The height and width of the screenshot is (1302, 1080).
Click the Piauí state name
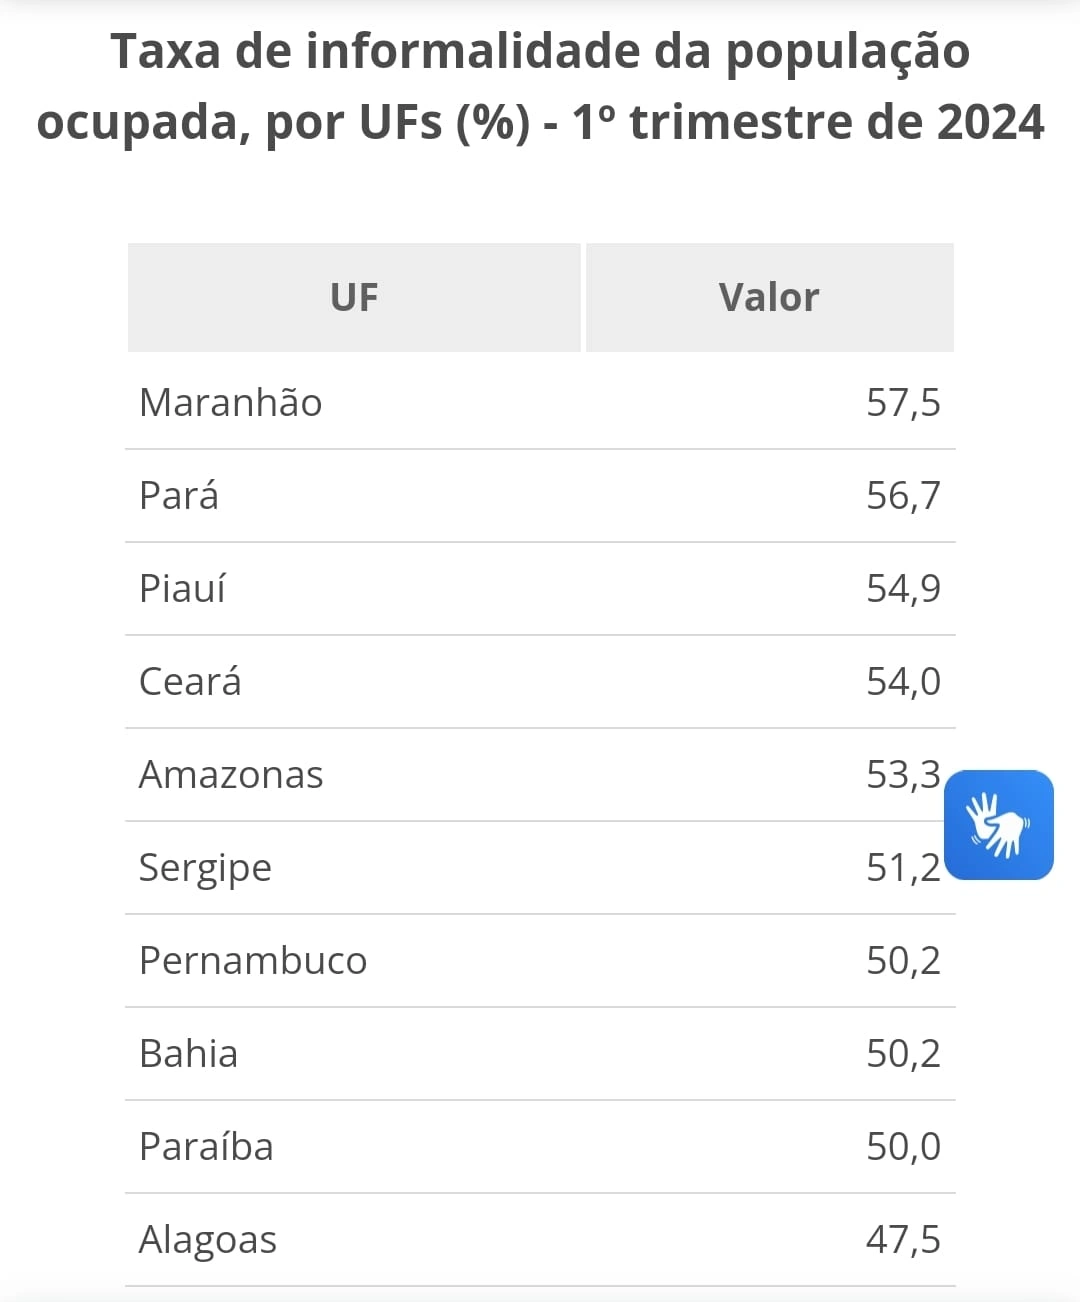click(x=182, y=589)
